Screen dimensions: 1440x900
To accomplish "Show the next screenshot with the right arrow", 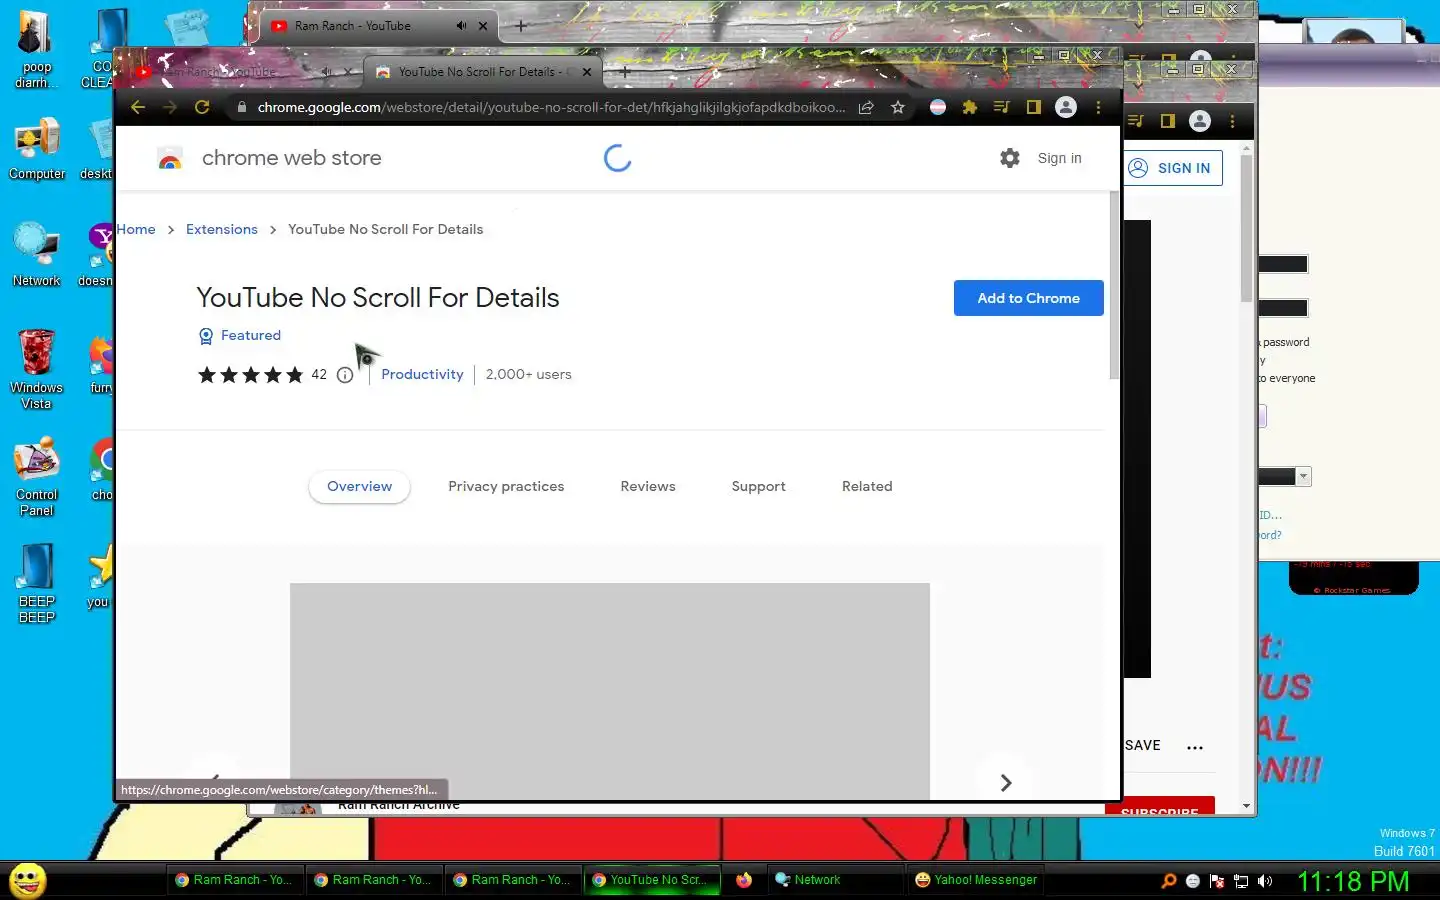I will [x=1006, y=782].
